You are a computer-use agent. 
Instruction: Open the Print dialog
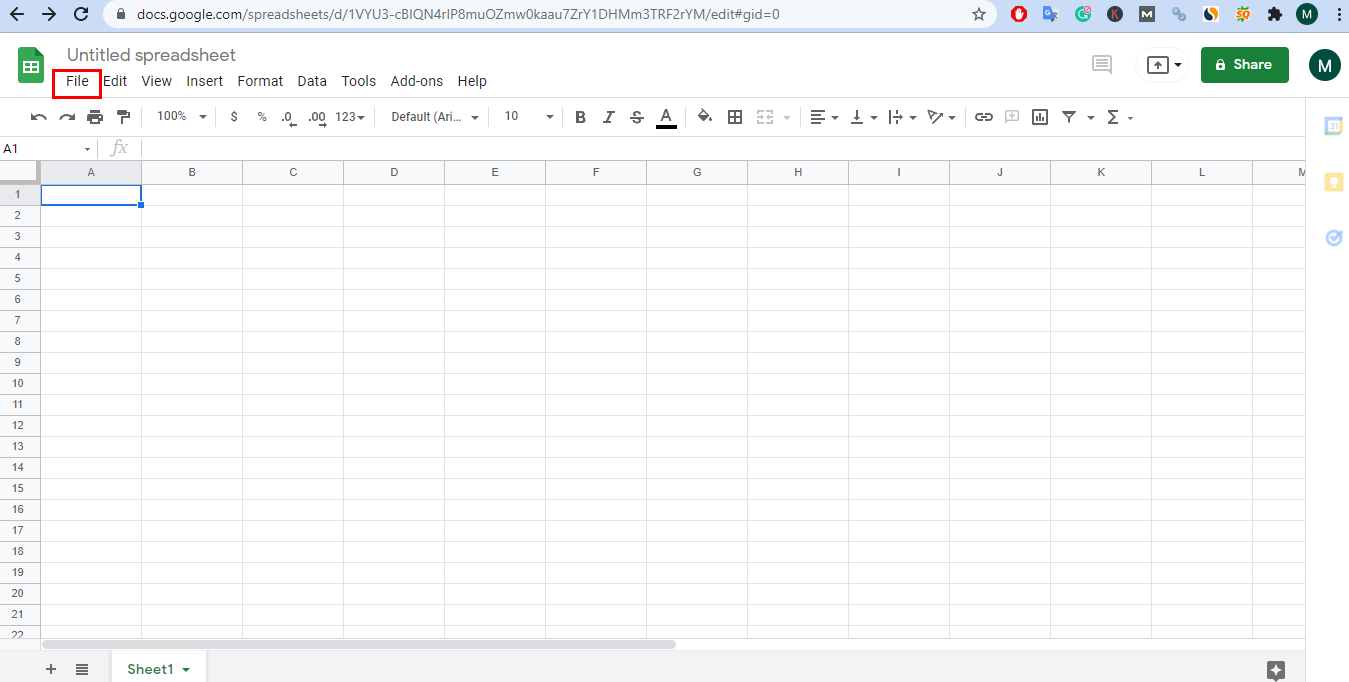click(95, 117)
